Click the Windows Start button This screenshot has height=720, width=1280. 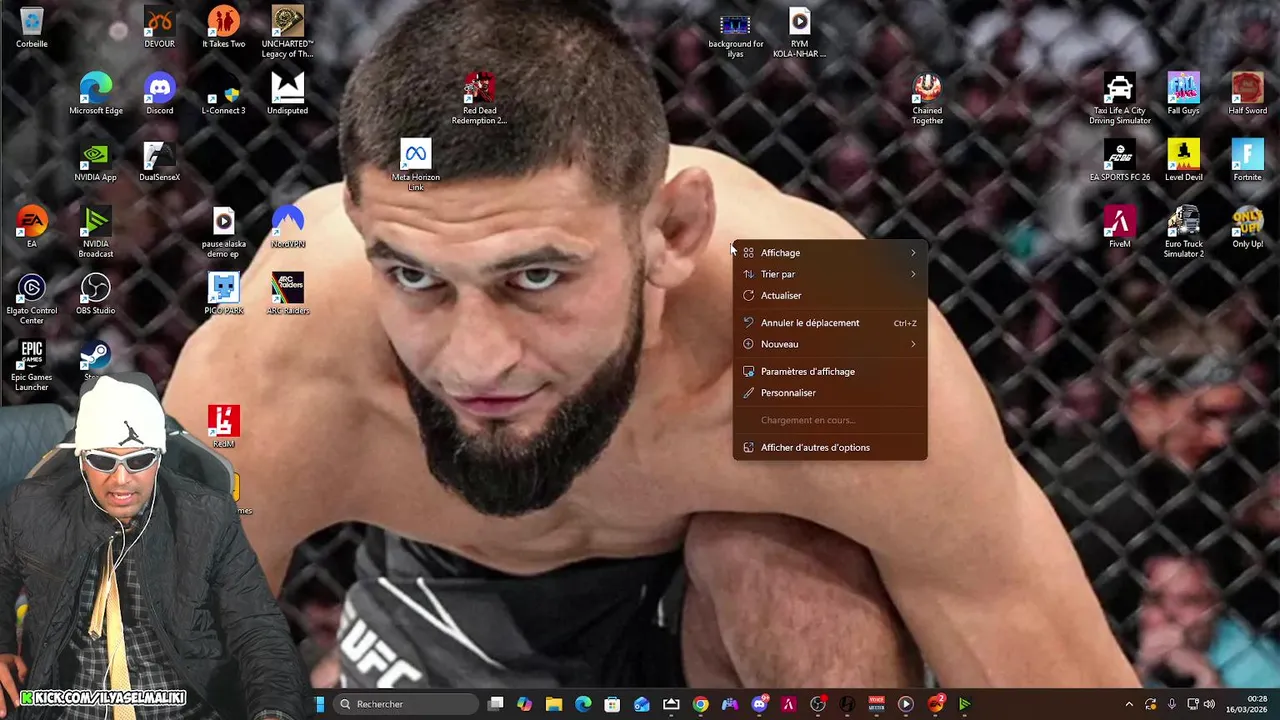pos(320,704)
